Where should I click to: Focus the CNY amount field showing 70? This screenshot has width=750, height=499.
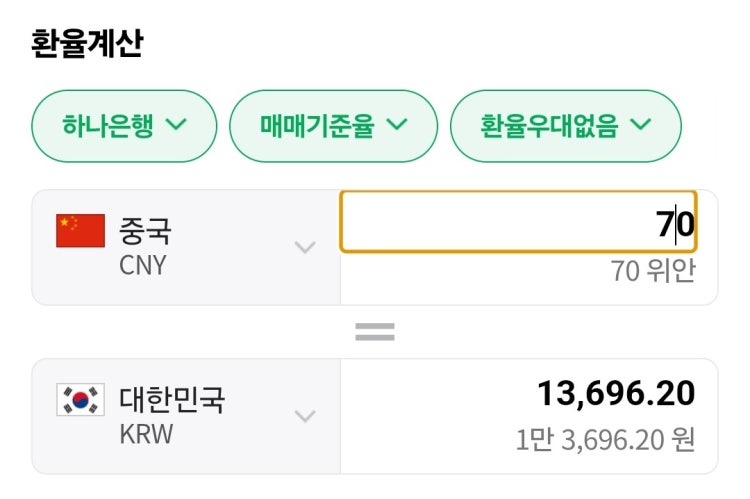(x=518, y=222)
